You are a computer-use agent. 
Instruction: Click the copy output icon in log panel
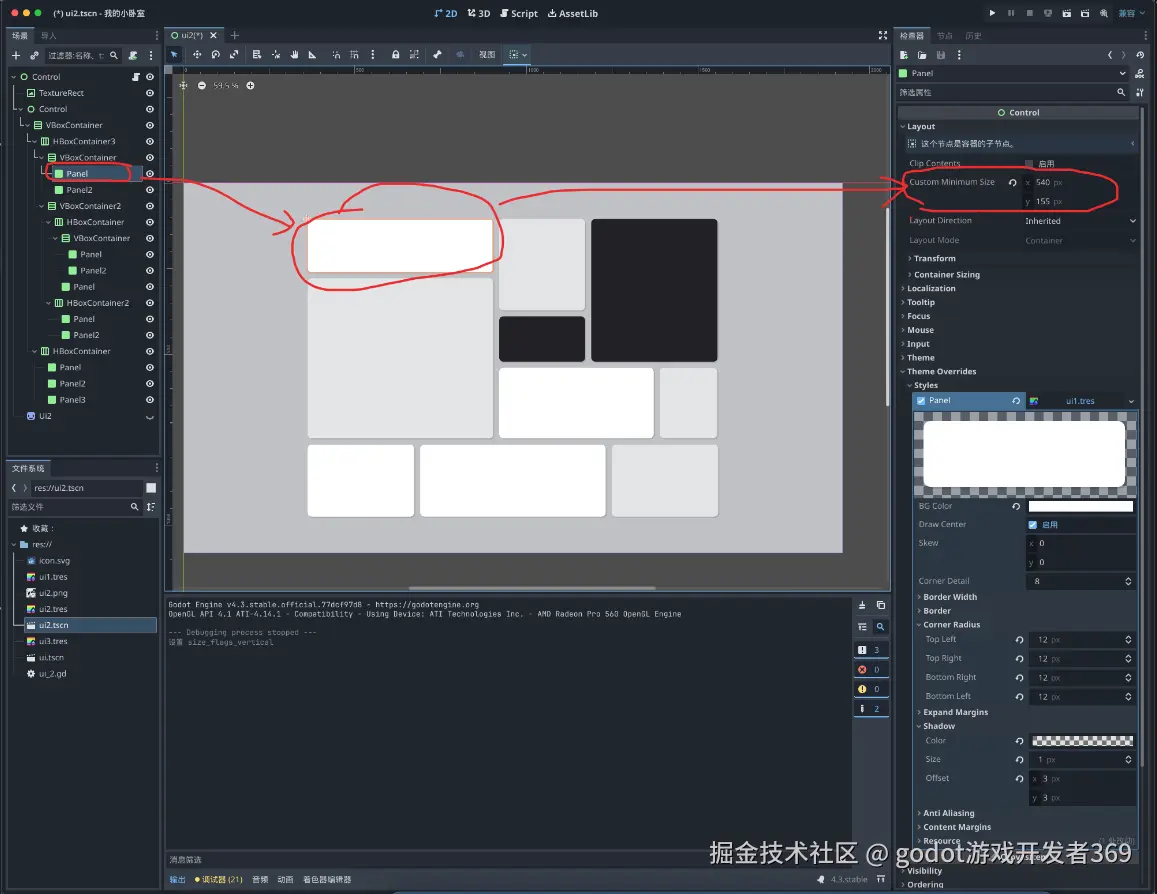(880, 605)
